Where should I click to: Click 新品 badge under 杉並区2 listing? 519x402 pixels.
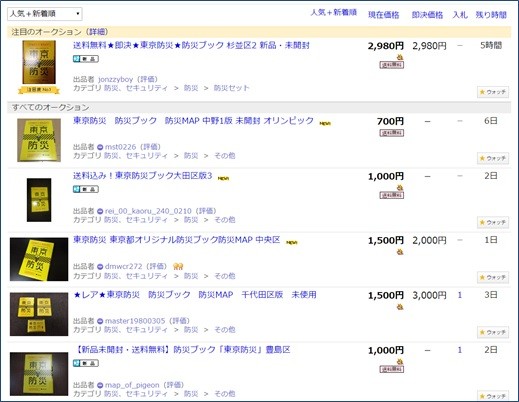tap(86, 59)
